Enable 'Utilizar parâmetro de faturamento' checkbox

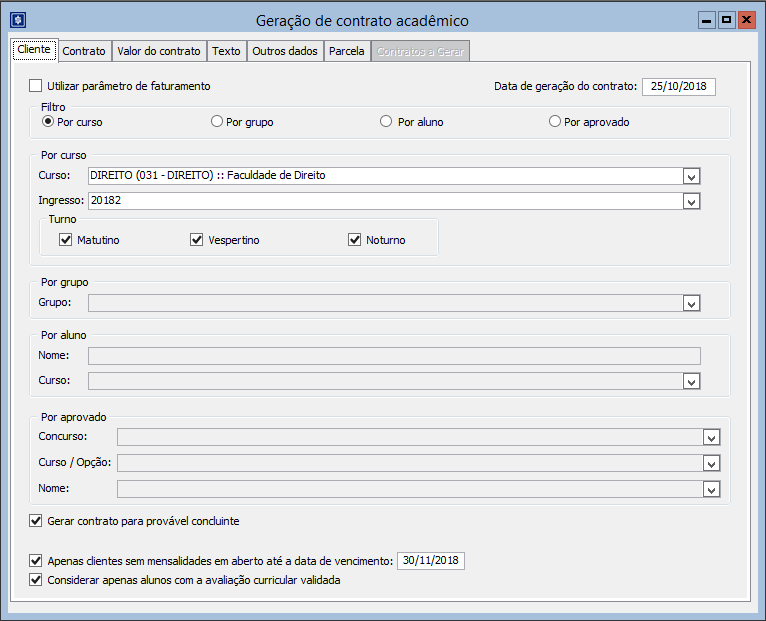pos(37,86)
